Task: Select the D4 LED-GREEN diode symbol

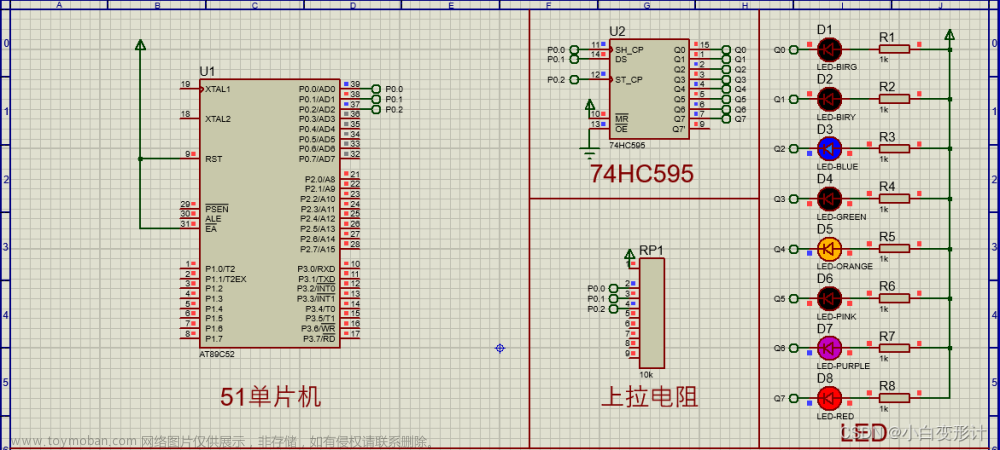Action: (x=829, y=198)
